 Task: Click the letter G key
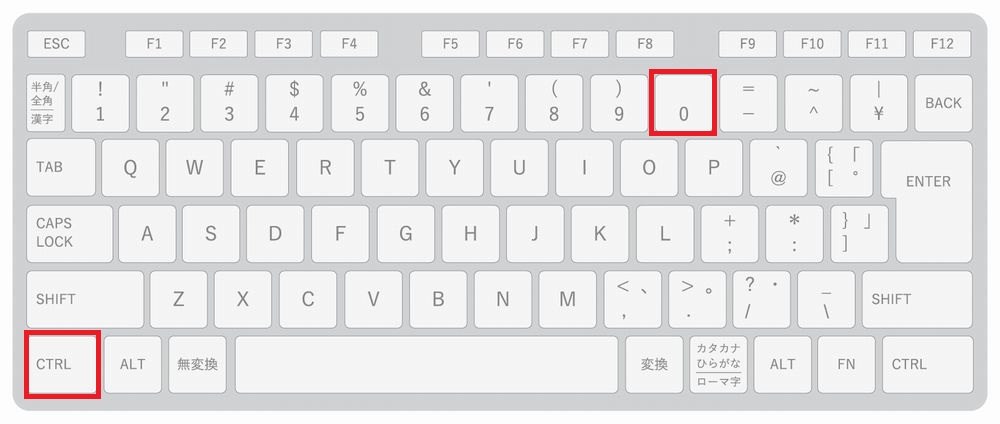click(x=406, y=233)
